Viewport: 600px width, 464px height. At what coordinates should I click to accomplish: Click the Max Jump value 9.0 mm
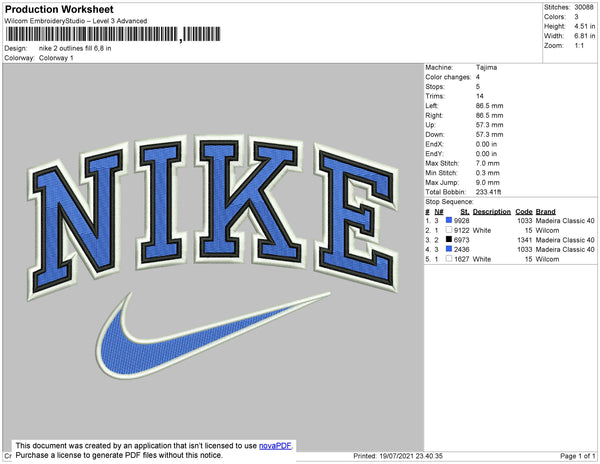(488, 182)
